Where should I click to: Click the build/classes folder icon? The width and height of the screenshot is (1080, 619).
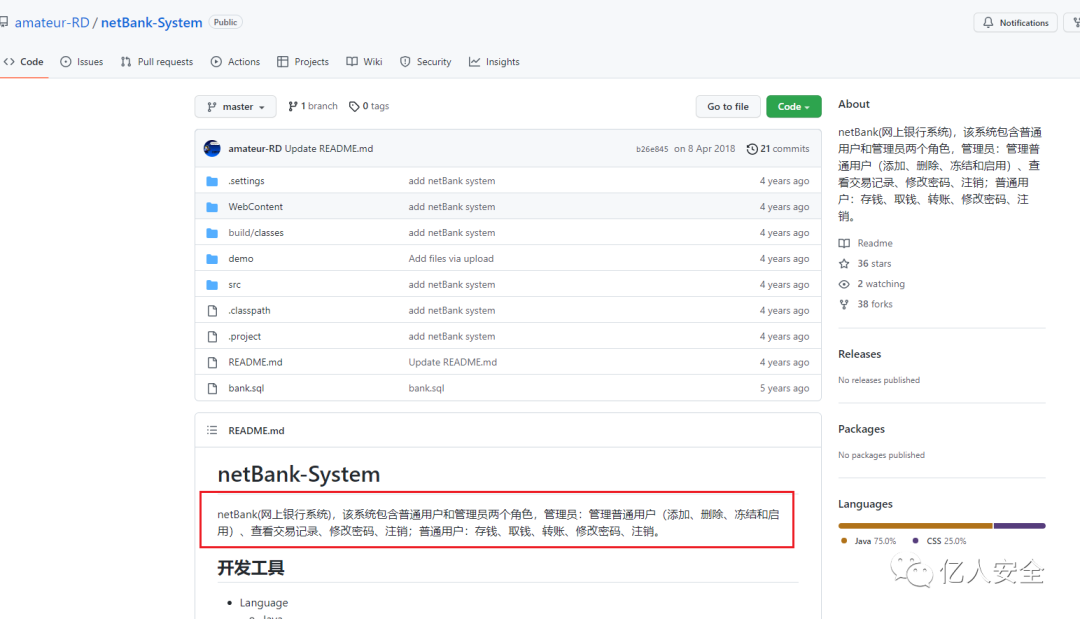click(212, 233)
